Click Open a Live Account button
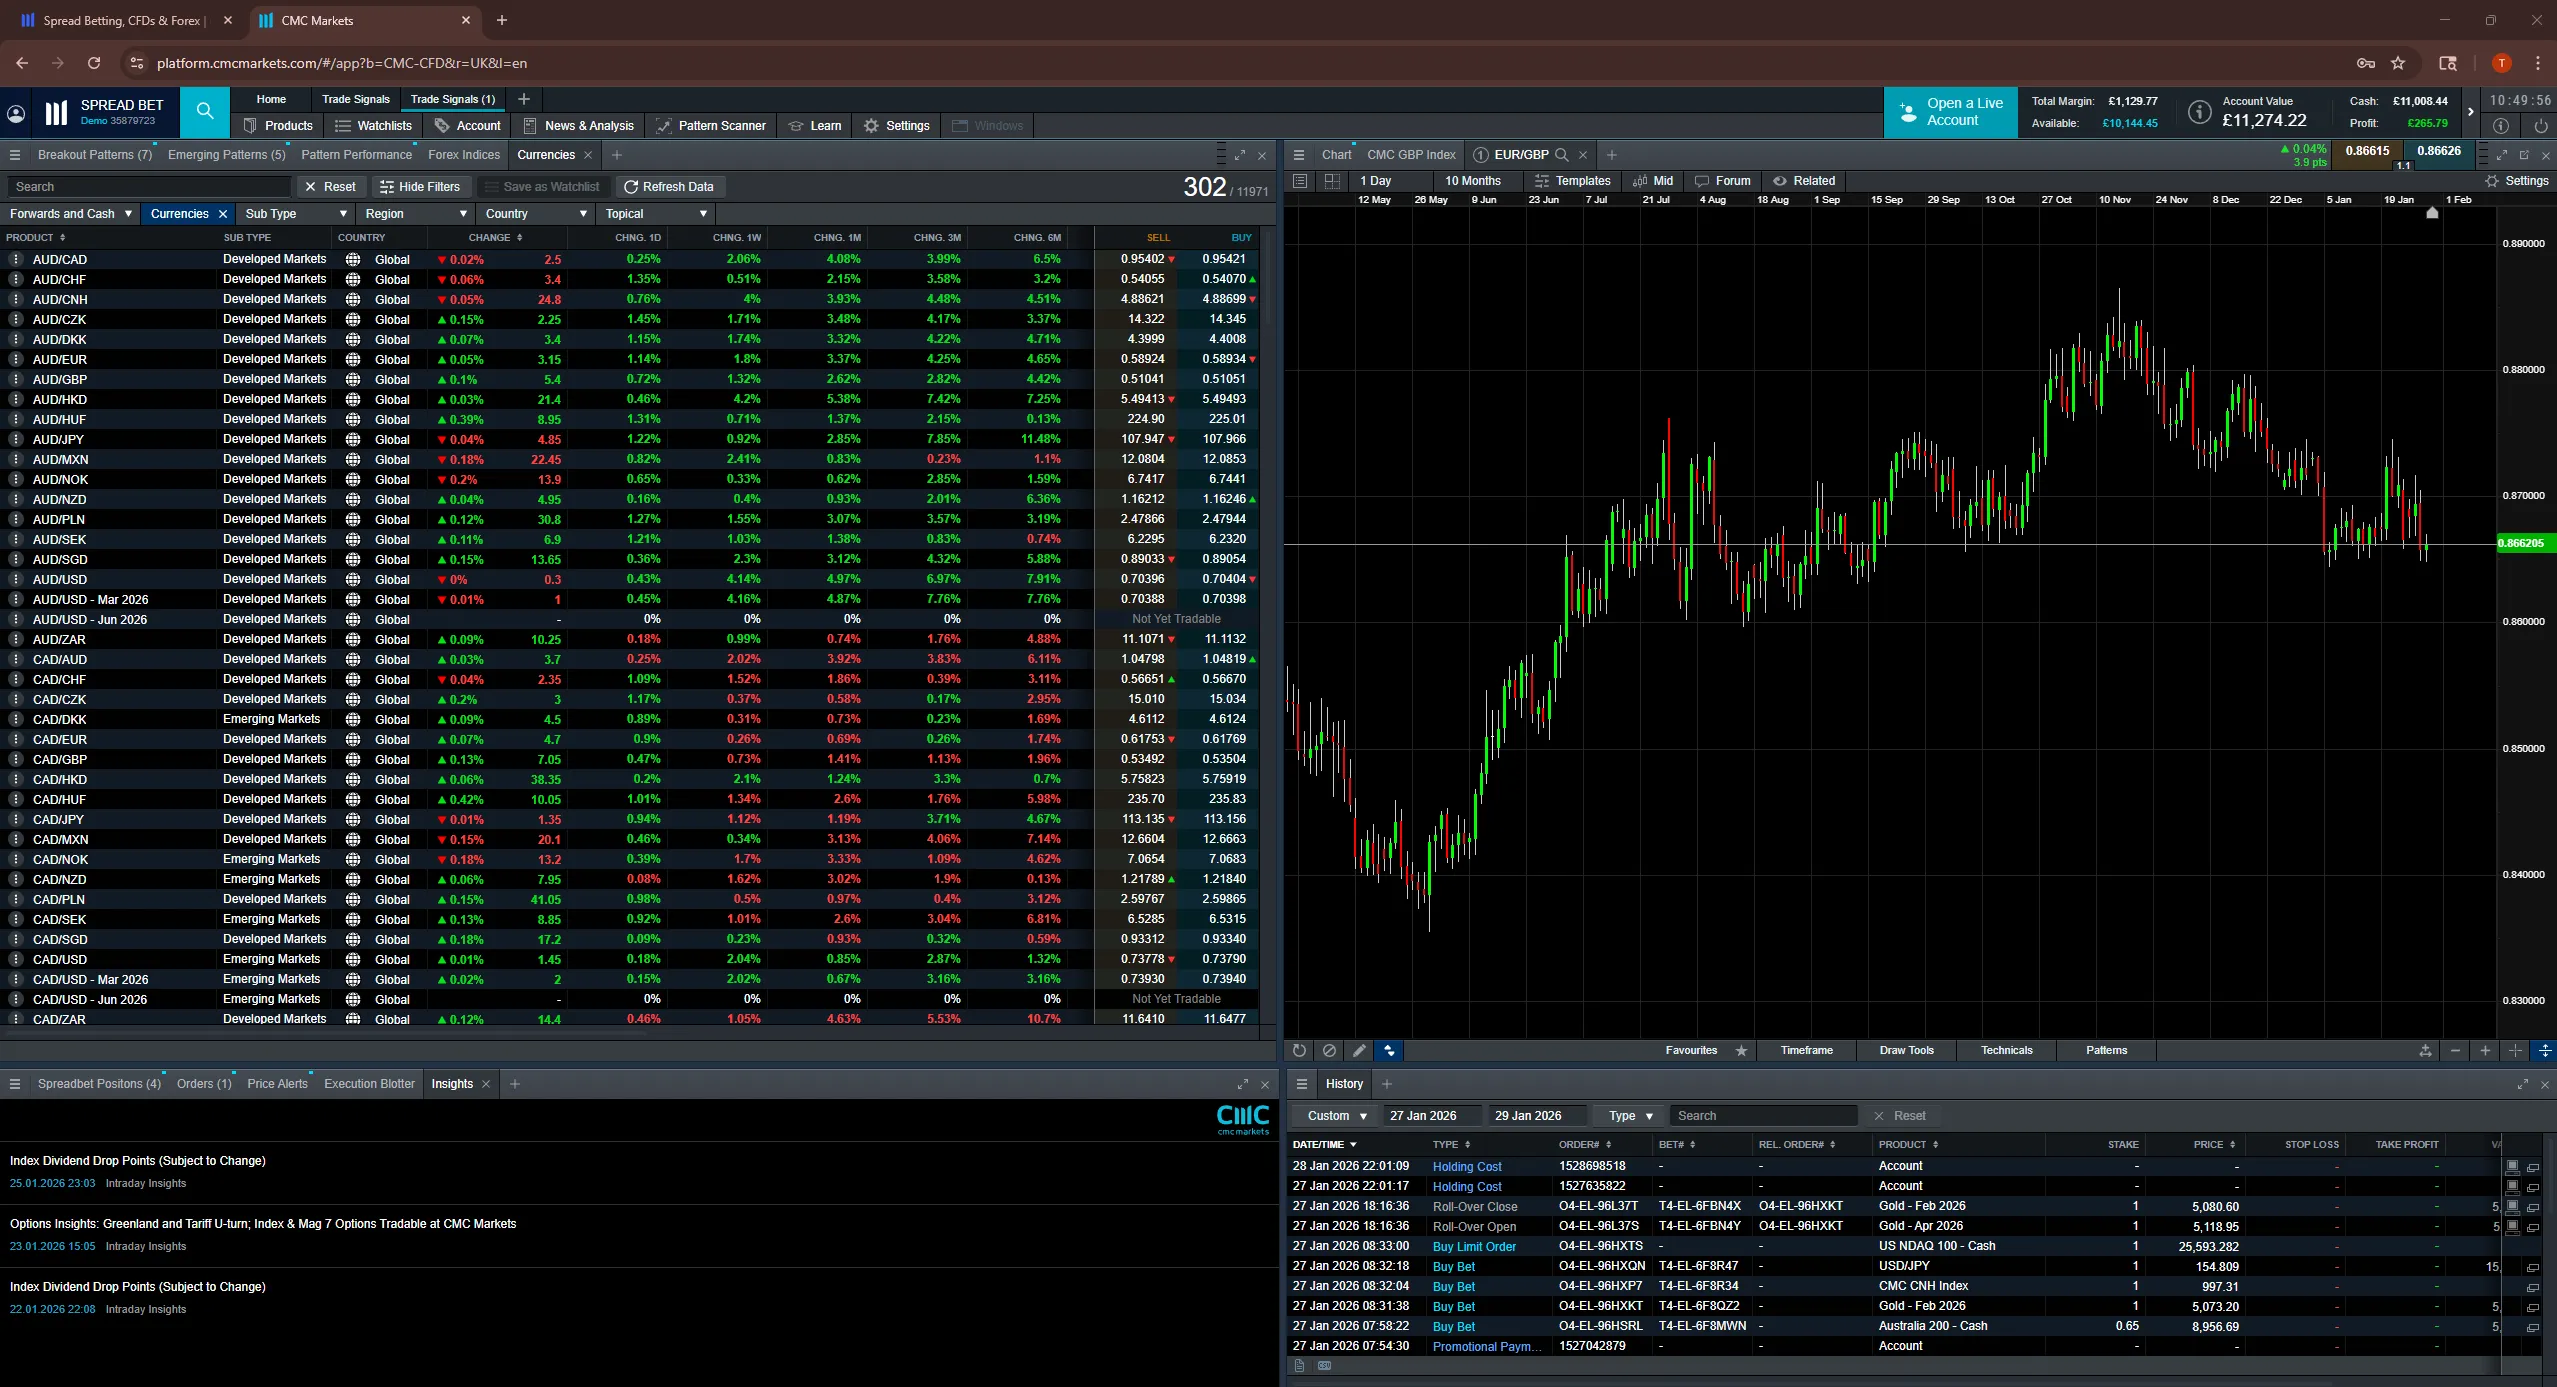The height and width of the screenshot is (1387, 2557). point(1949,112)
